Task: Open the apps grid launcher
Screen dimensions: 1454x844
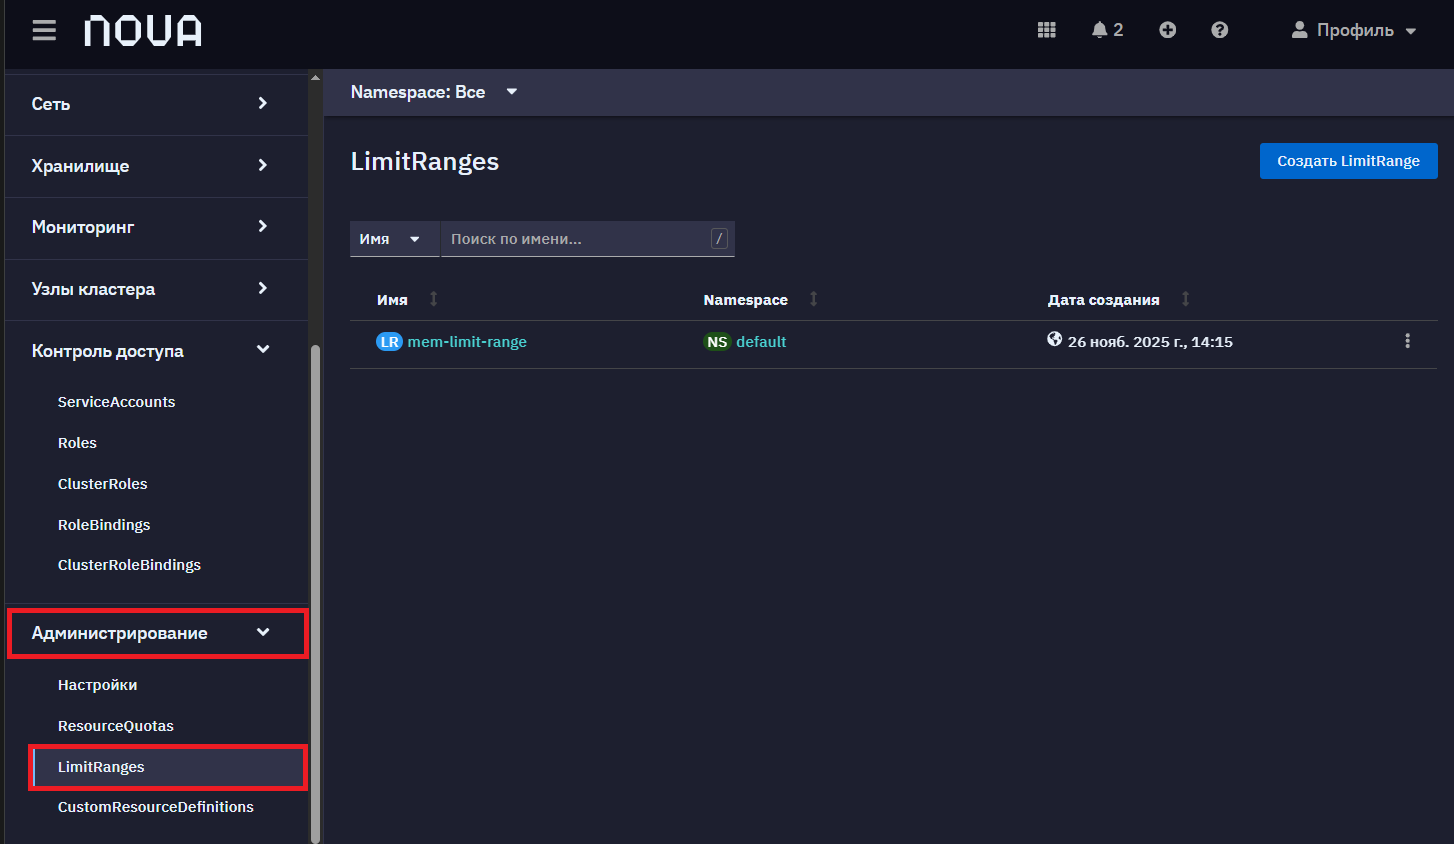Action: coord(1047,30)
